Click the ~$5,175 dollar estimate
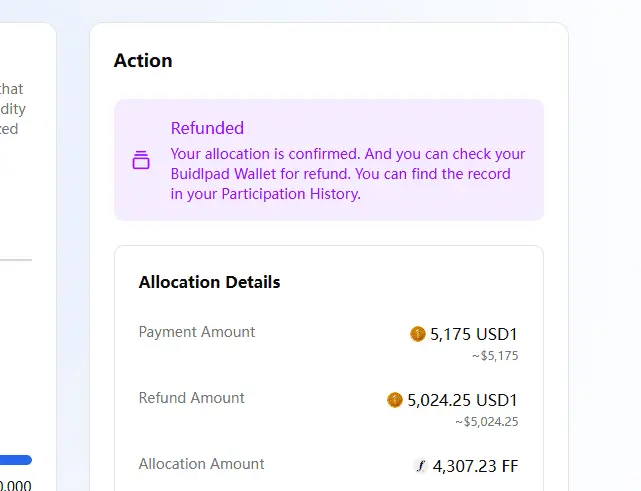Viewport: 641px width, 491px height. tap(495, 356)
